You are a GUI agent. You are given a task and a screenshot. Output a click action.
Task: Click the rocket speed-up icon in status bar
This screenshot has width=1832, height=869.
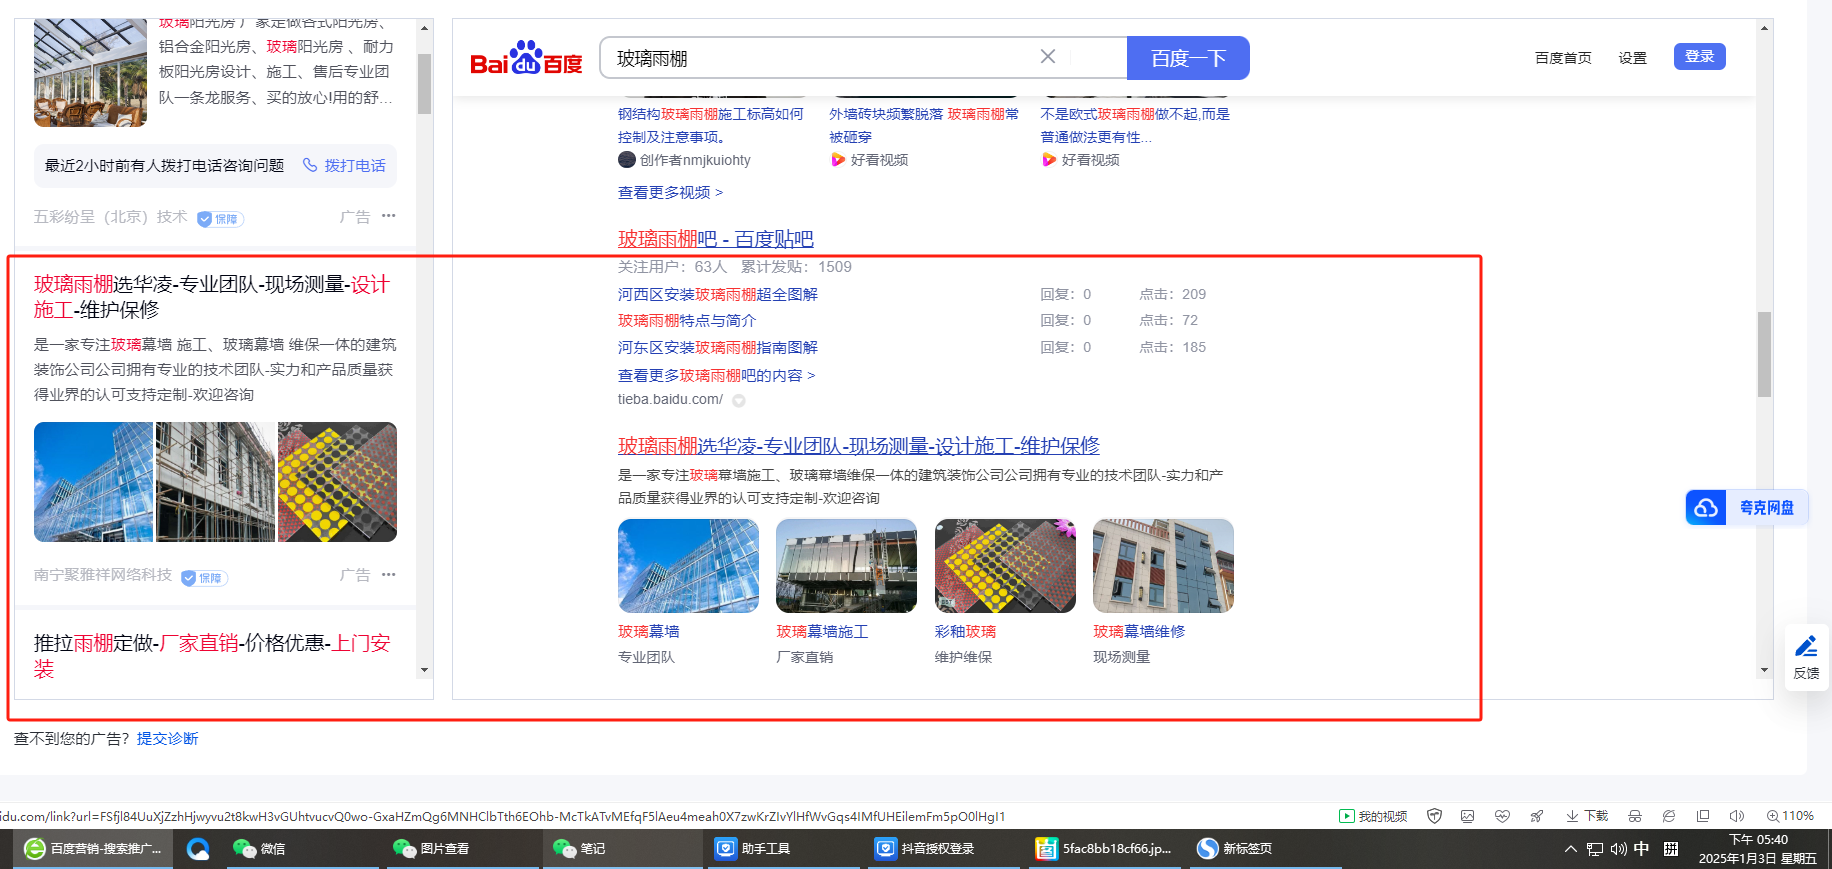[x=1536, y=816]
